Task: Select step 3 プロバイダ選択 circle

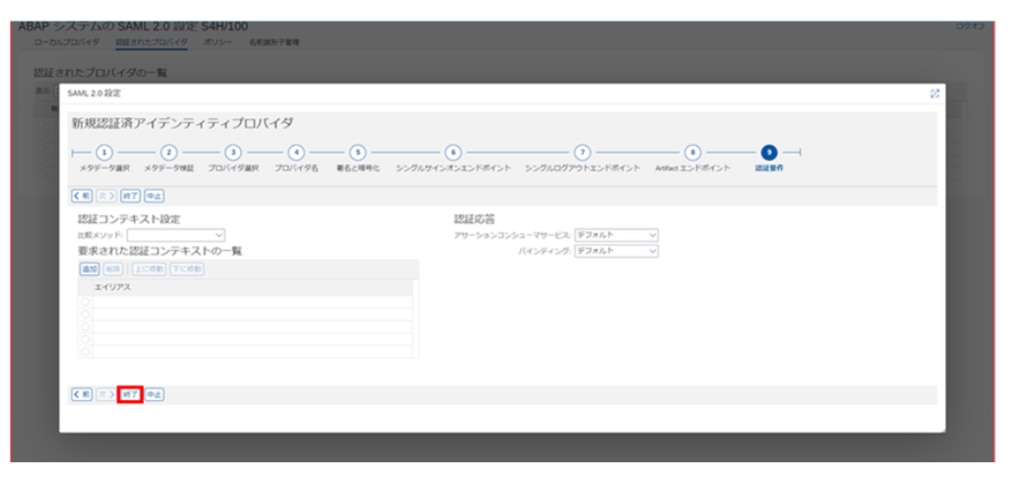Action: pos(233,152)
